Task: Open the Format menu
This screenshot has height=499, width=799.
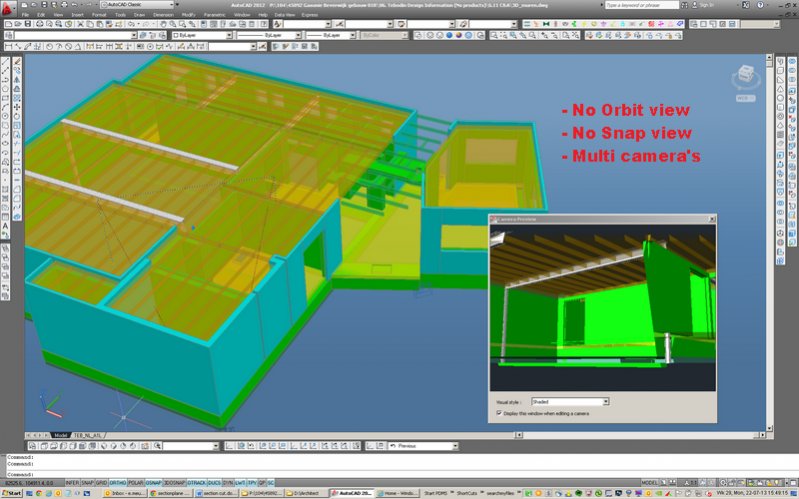Action: tap(99, 15)
